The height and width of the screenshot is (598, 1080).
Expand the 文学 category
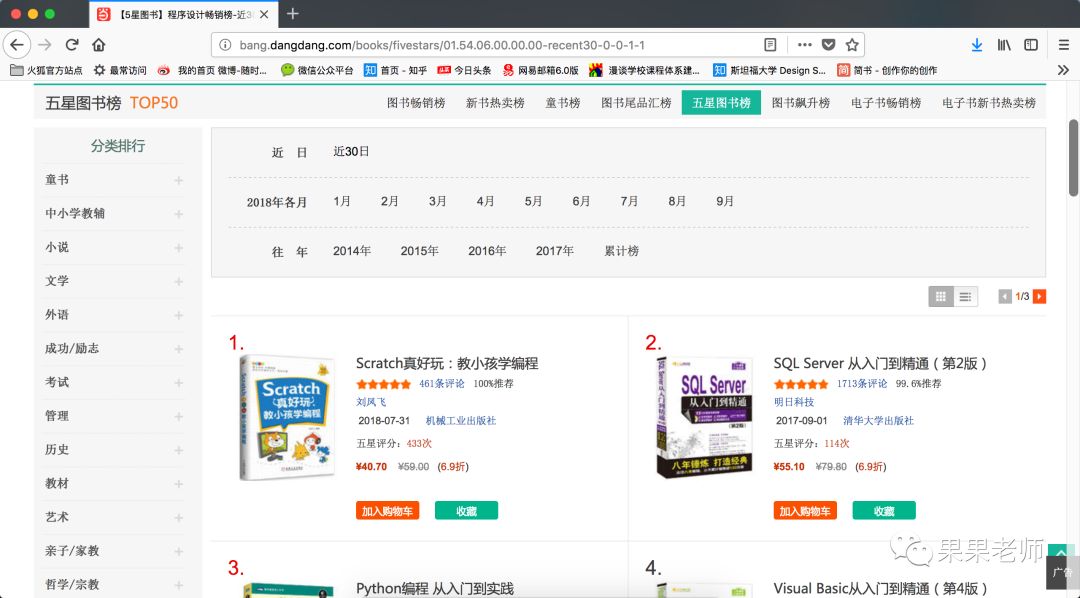[x=178, y=282]
